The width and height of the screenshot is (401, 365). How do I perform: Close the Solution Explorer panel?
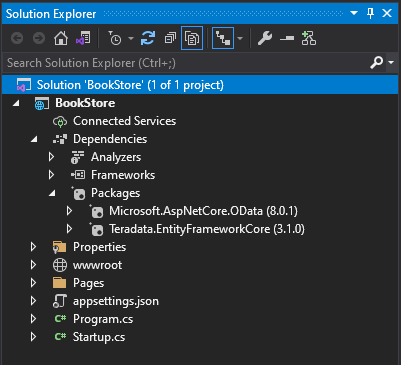[x=387, y=13]
